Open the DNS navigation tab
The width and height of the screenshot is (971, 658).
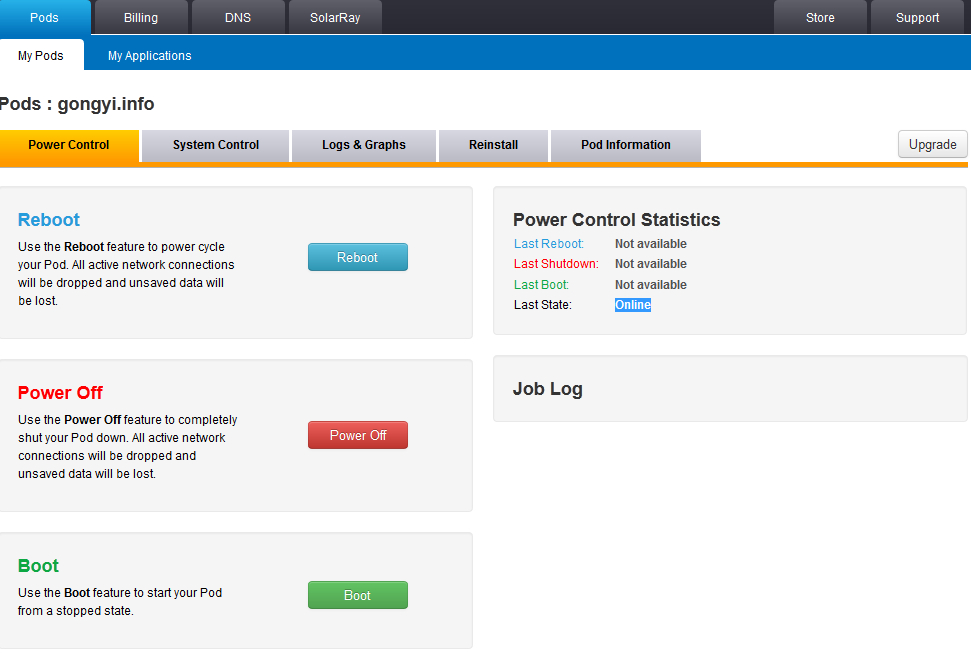click(x=238, y=17)
